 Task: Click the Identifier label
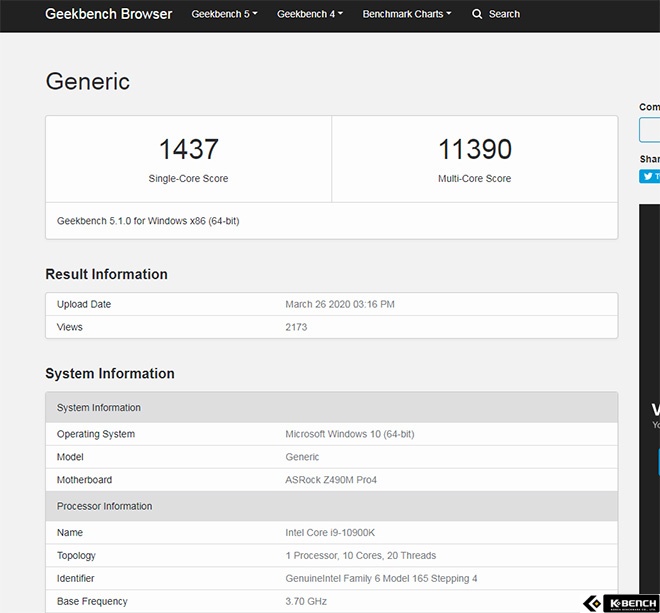75,578
